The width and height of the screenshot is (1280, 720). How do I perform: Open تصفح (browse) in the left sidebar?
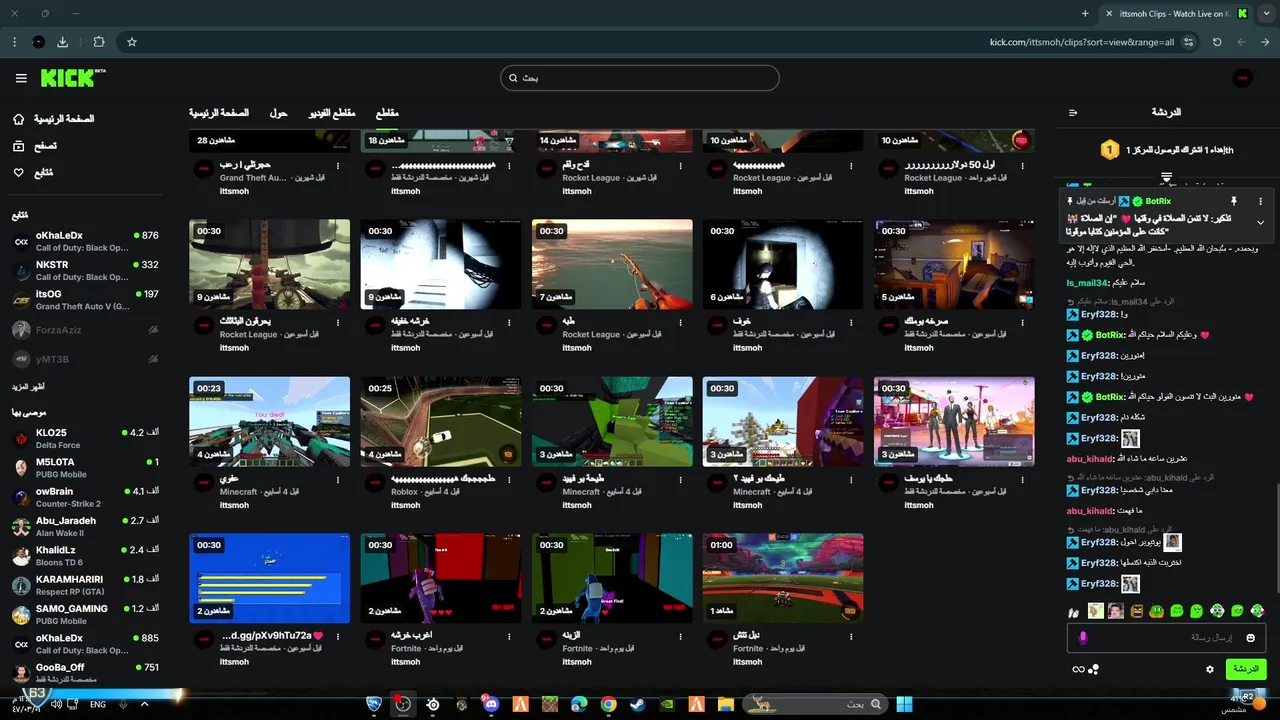34,146
